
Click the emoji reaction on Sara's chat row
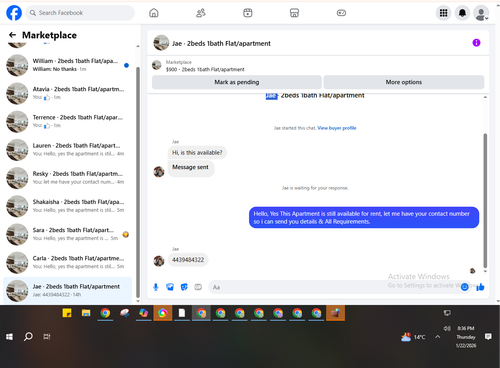click(126, 234)
